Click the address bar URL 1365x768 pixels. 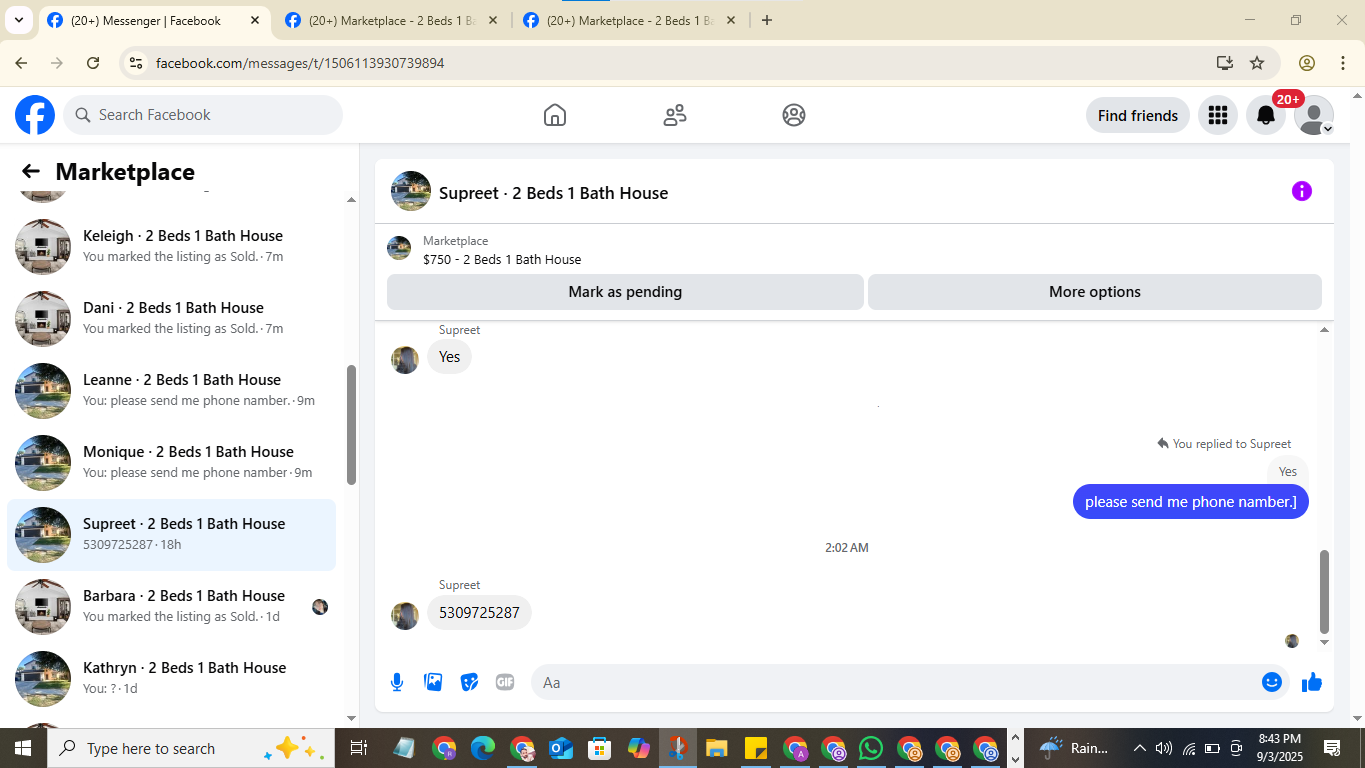click(x=300, y=63)
